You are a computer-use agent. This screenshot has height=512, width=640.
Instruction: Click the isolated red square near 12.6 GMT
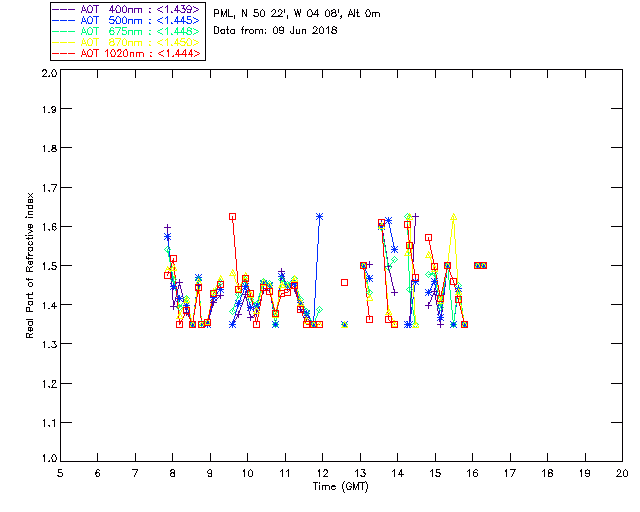pyautogui.click(x=344, y=282)
